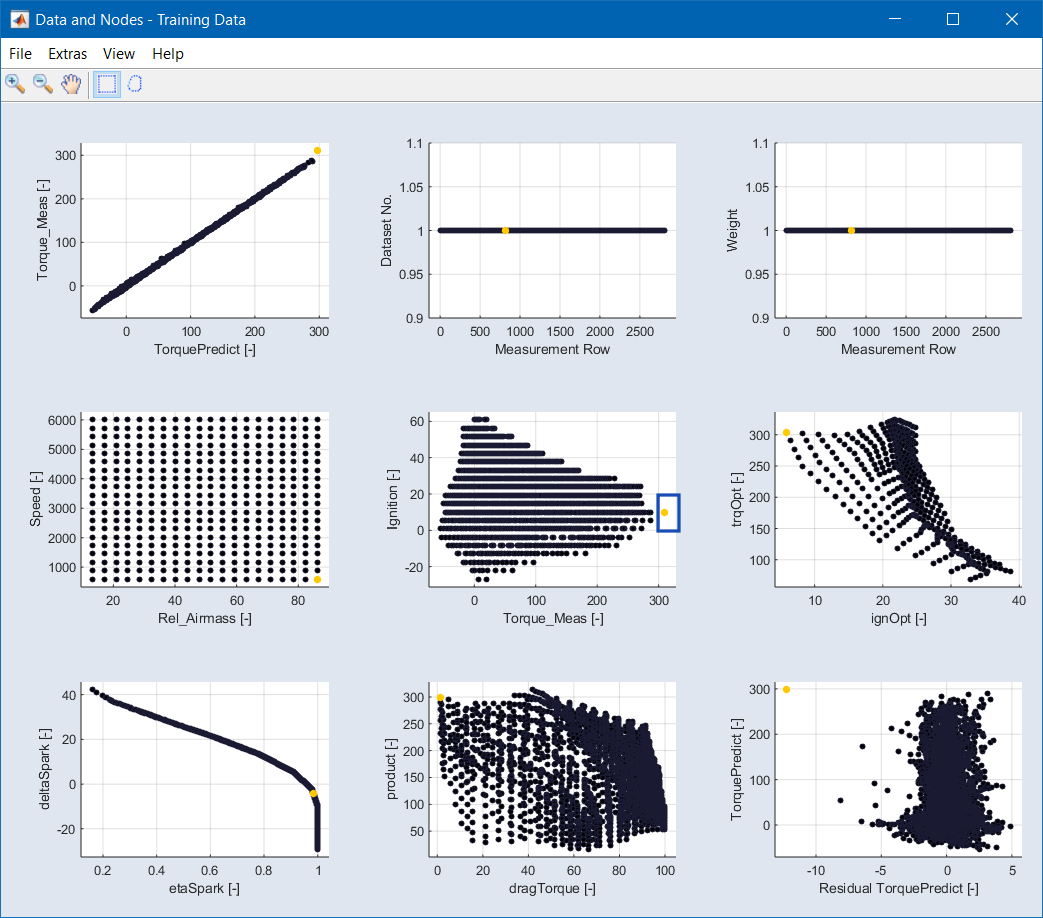
Task: Pick yellow point in Speed vs Rel_Airmass plot
Action: pos(317,579)
